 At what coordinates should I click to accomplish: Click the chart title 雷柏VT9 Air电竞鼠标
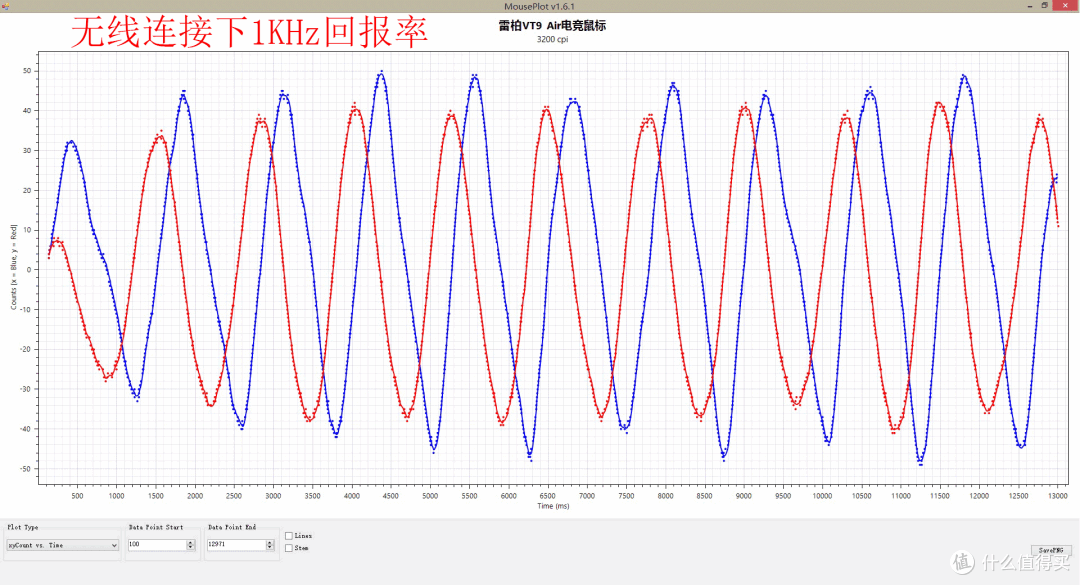pos(552,26)
